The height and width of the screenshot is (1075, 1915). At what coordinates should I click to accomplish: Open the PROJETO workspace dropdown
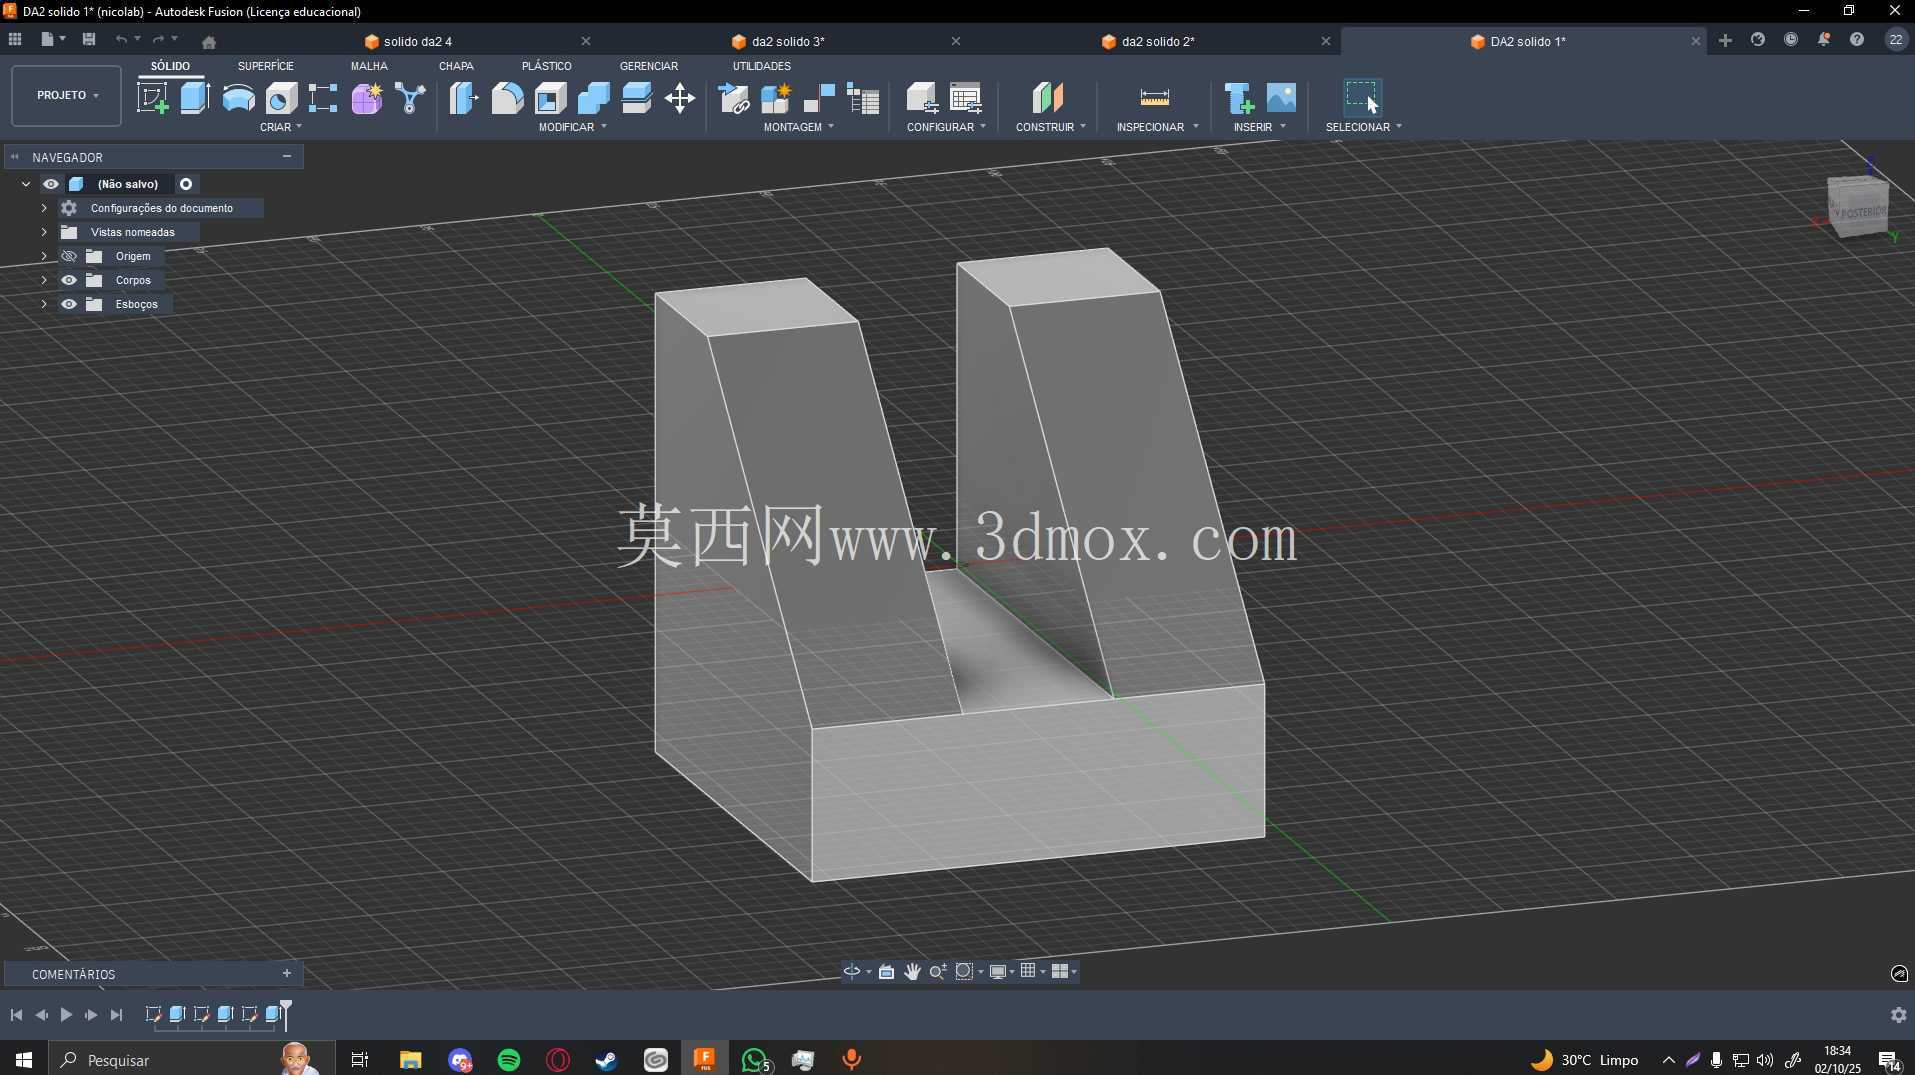[x=67, y=96]
